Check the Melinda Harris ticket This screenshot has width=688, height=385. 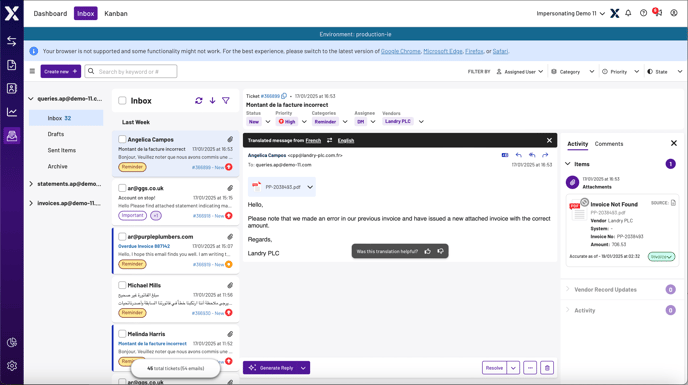122,334
